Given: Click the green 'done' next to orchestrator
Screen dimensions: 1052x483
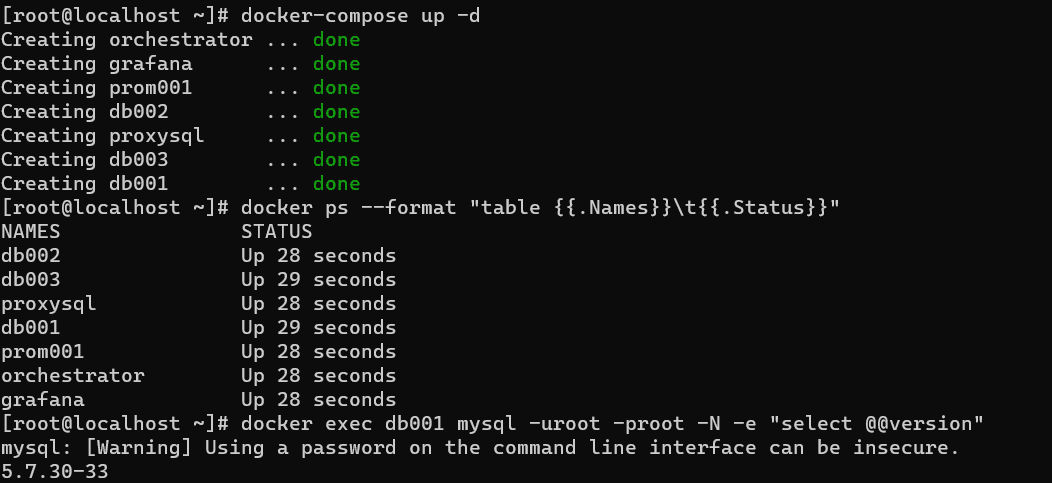Looking at the screenshot, I should tap(336, 40).
